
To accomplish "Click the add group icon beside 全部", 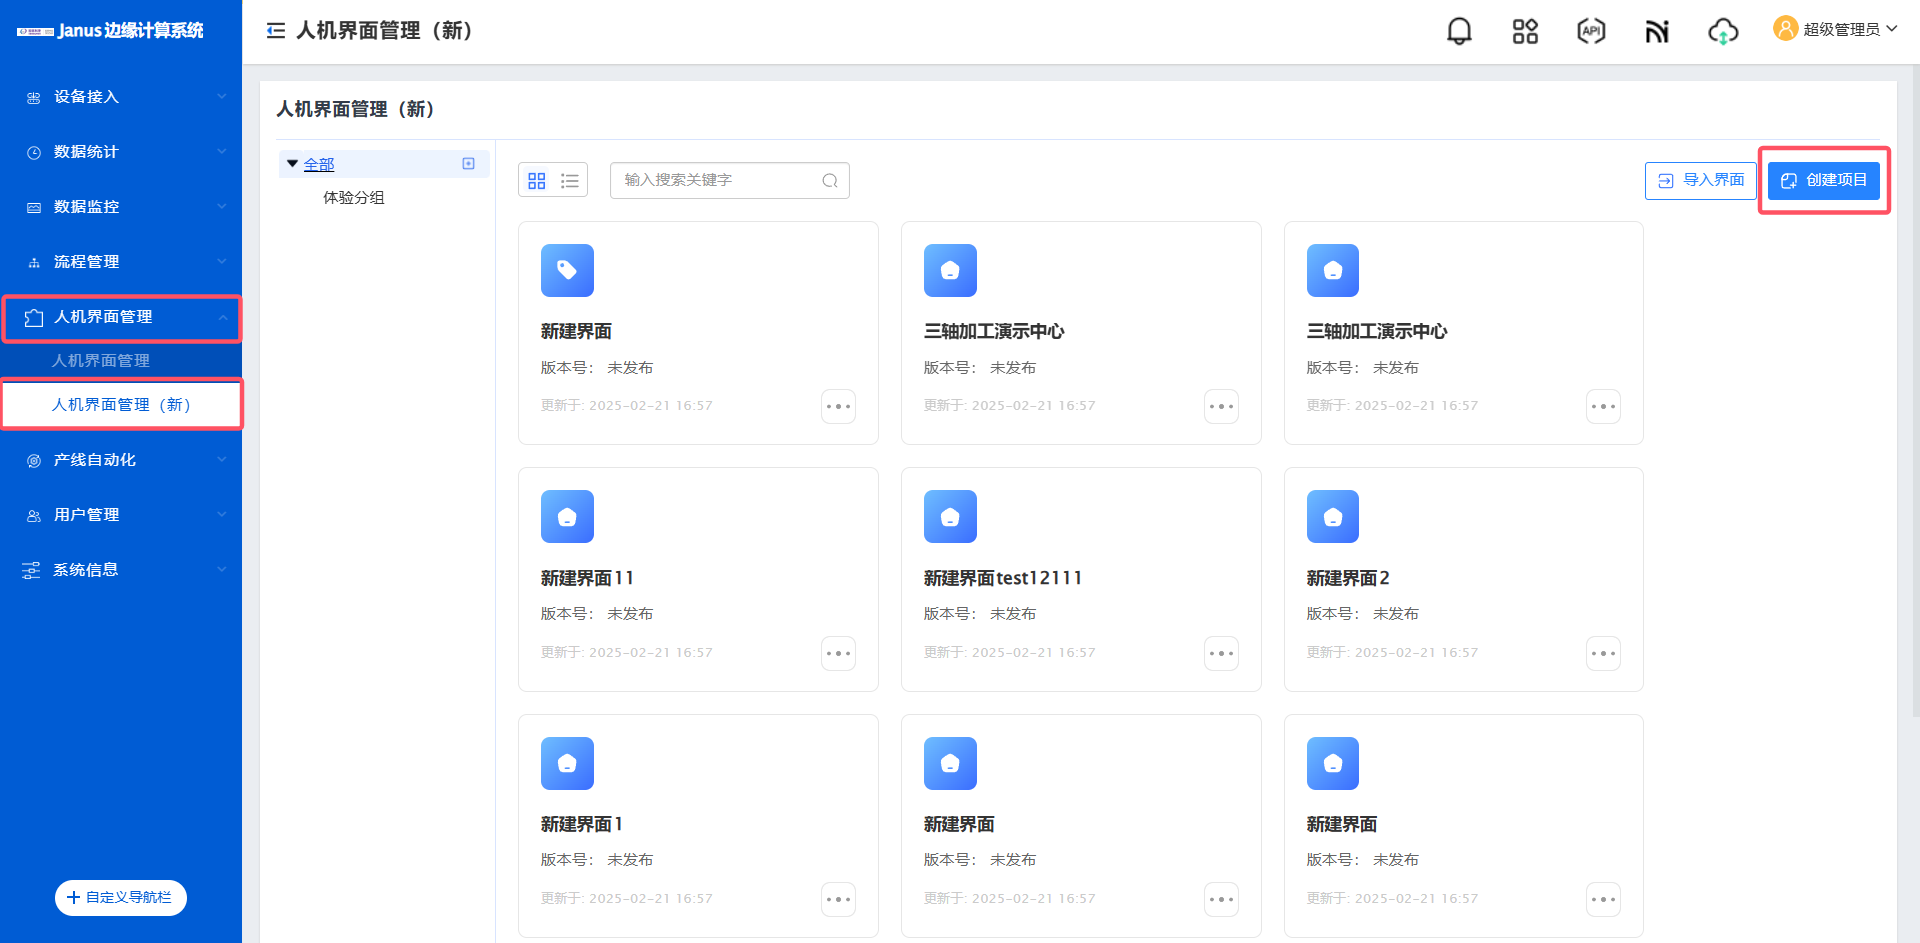I will pos(468,164).
